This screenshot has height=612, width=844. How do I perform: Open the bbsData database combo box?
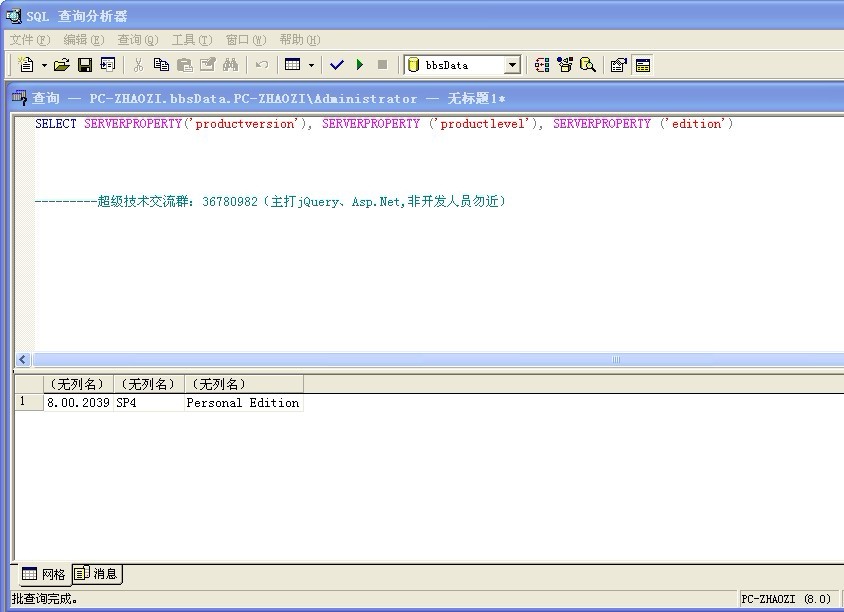463,65
